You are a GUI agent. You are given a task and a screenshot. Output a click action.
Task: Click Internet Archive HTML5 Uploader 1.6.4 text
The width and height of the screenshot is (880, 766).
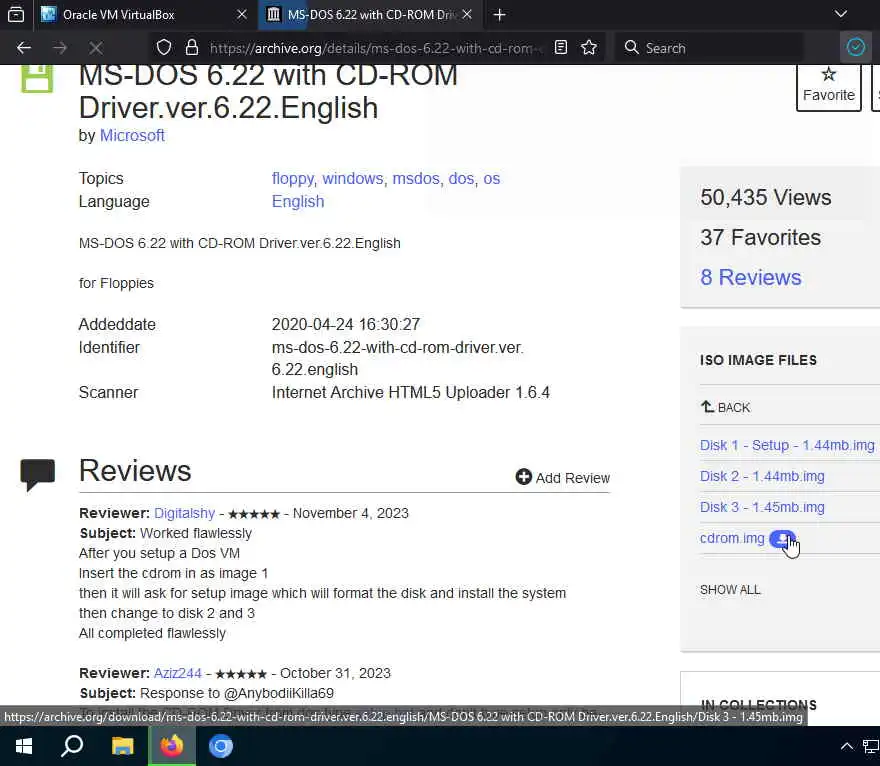411,392
